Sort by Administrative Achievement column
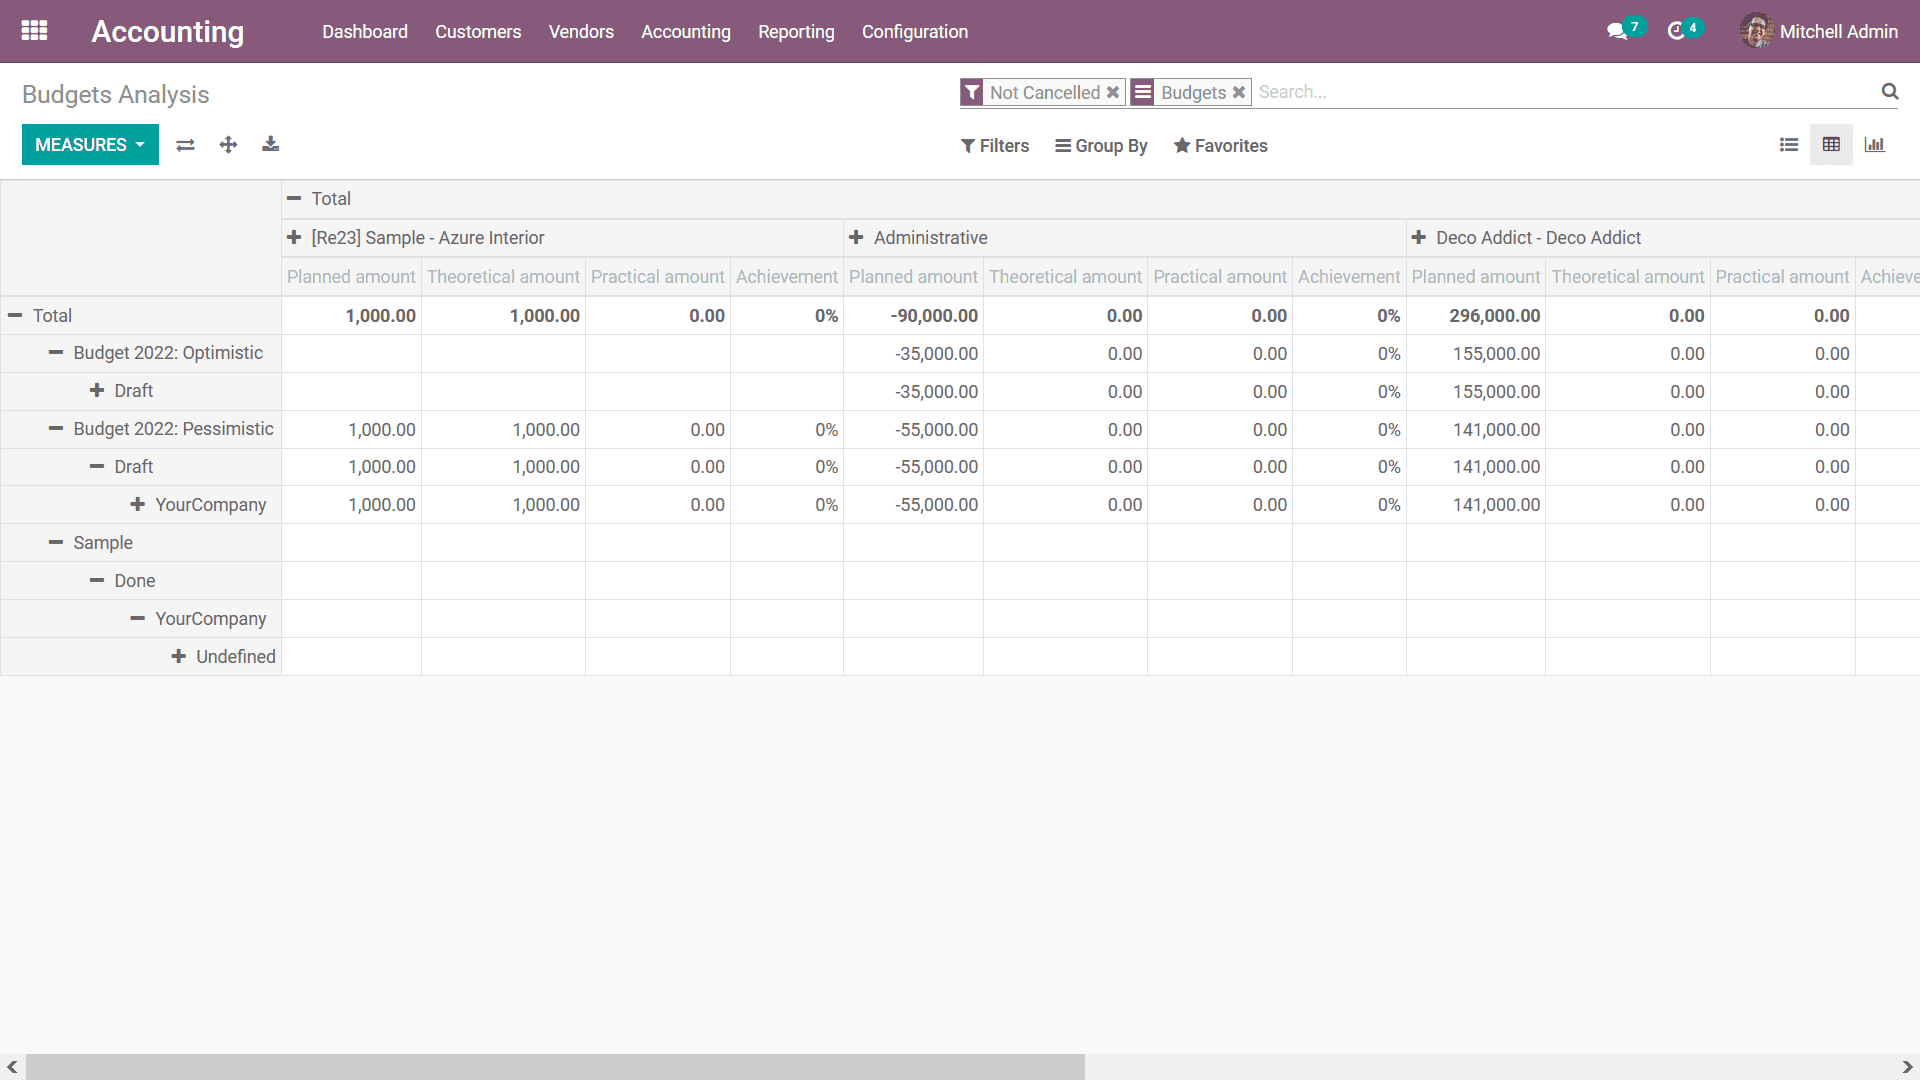 click(1349, 277)
